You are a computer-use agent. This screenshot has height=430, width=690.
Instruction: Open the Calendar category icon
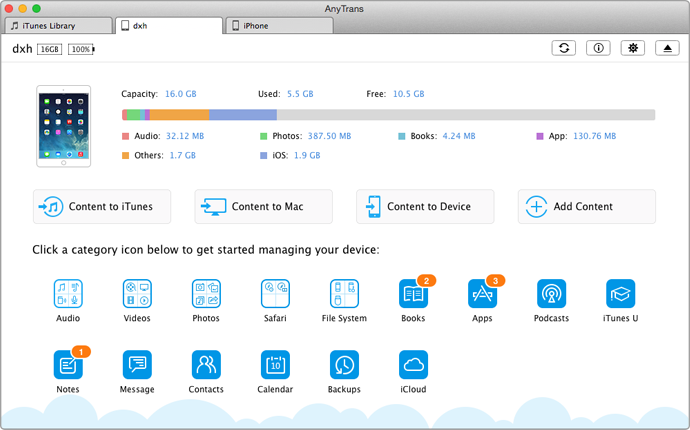click(275, 365)
